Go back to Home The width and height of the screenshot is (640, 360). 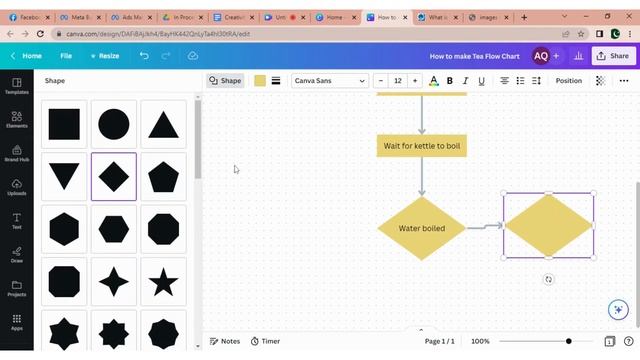coord(27,56)
